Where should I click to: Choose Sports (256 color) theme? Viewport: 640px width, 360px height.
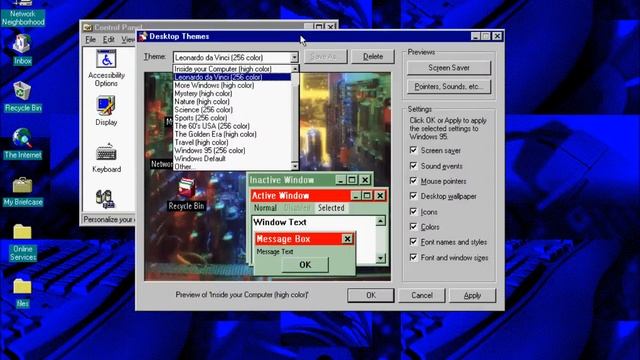[232, 118]
